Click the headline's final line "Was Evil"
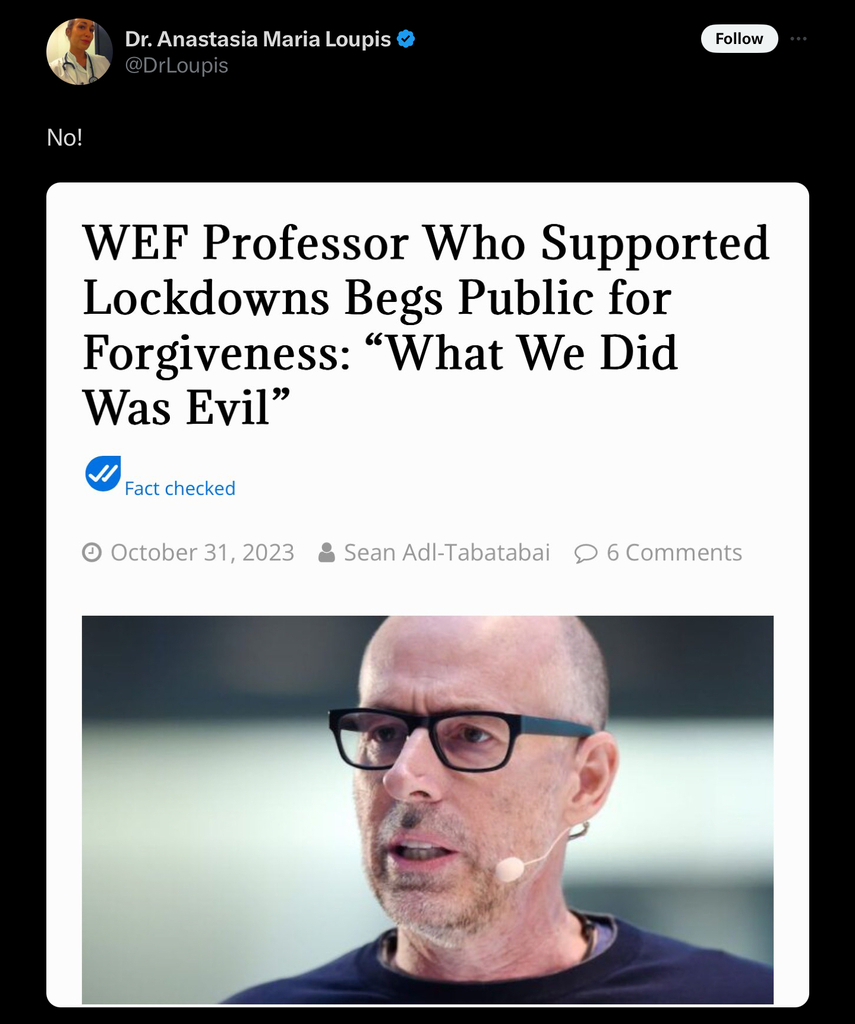855x1024 pixels. (x=186, y=408)
